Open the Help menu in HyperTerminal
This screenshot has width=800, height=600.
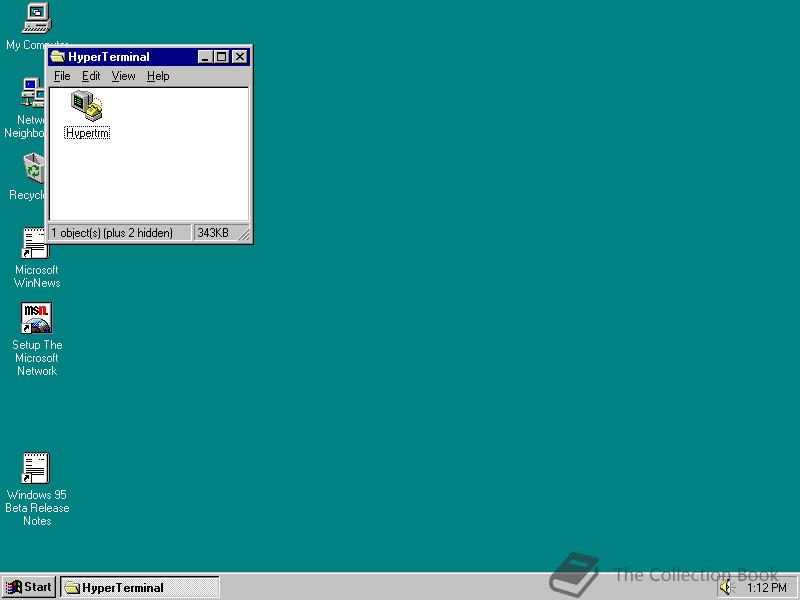[x=158, y=76]
